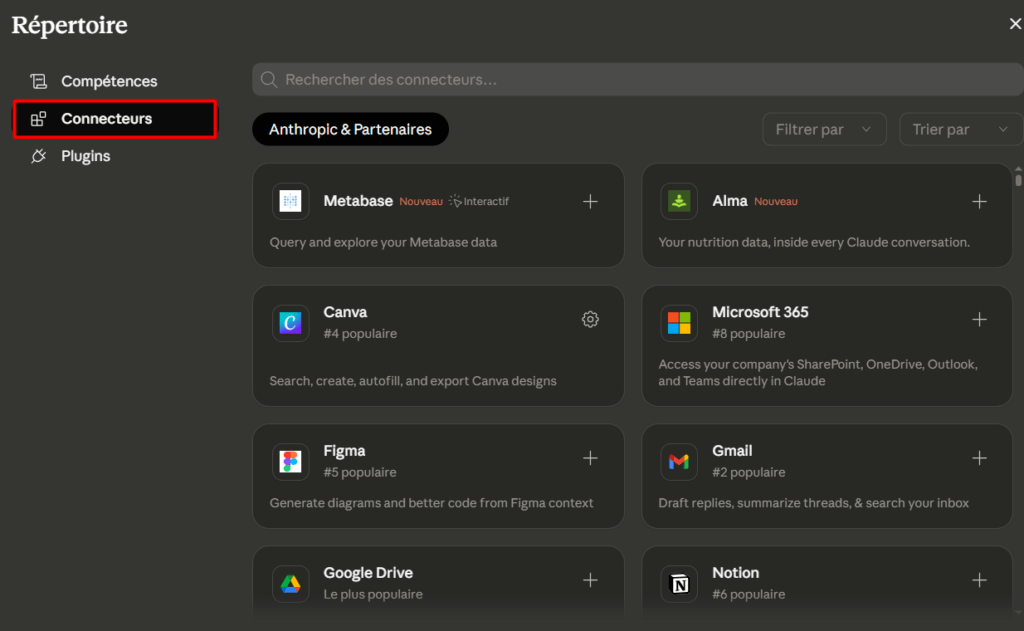Open the Metabase connector title
The height and width of the screenshot is (631, 1024).
click(358, 201)
